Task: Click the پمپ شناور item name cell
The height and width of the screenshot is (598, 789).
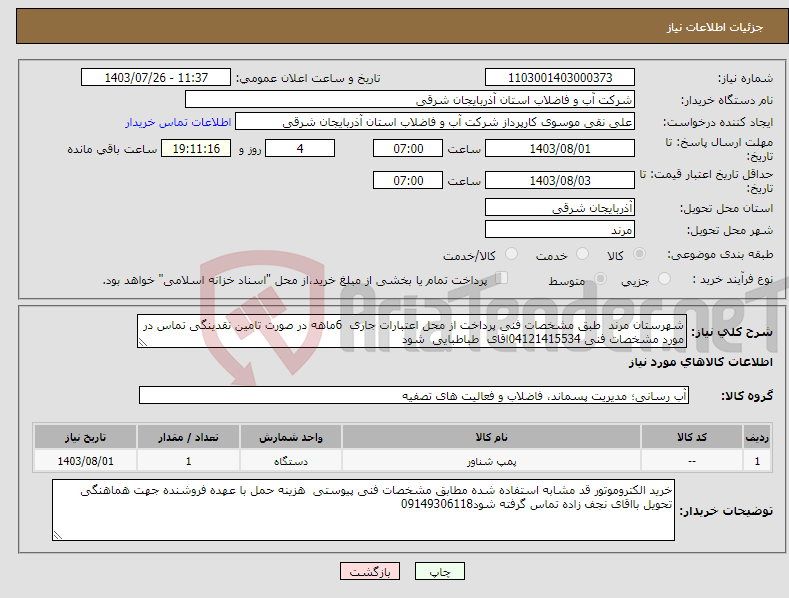Action: 491,461
